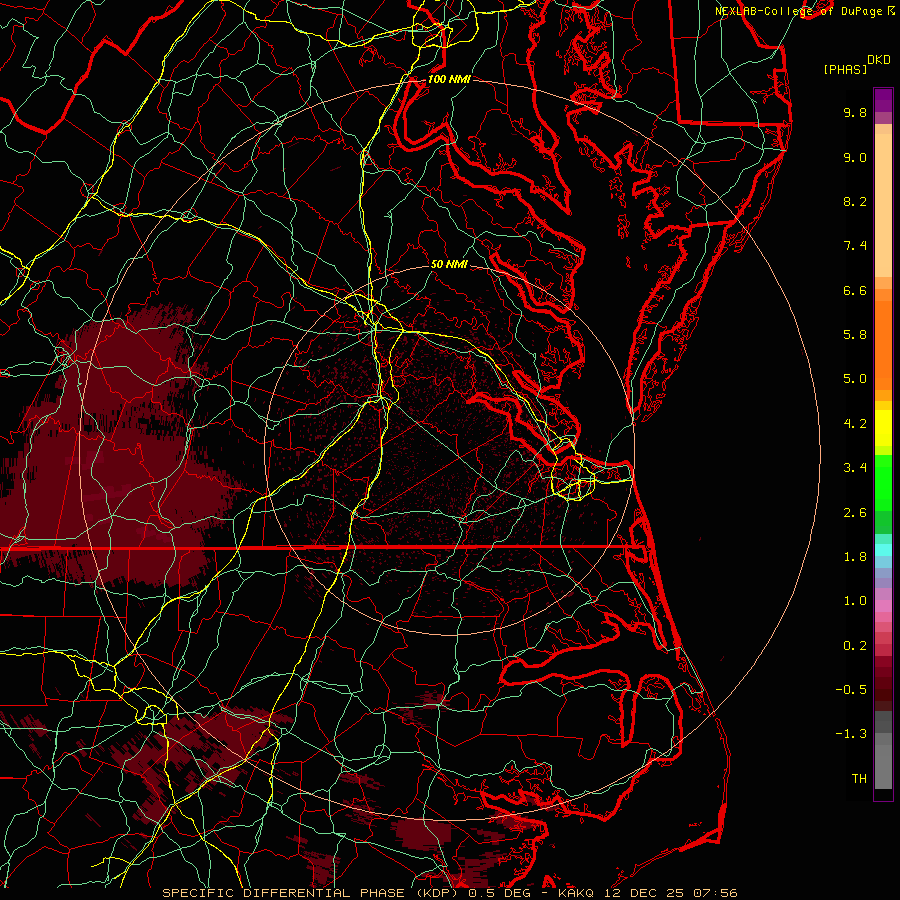Click the 1.0 value on the color scale
This screenshot has height=900, width=900.
pos(855,601)
